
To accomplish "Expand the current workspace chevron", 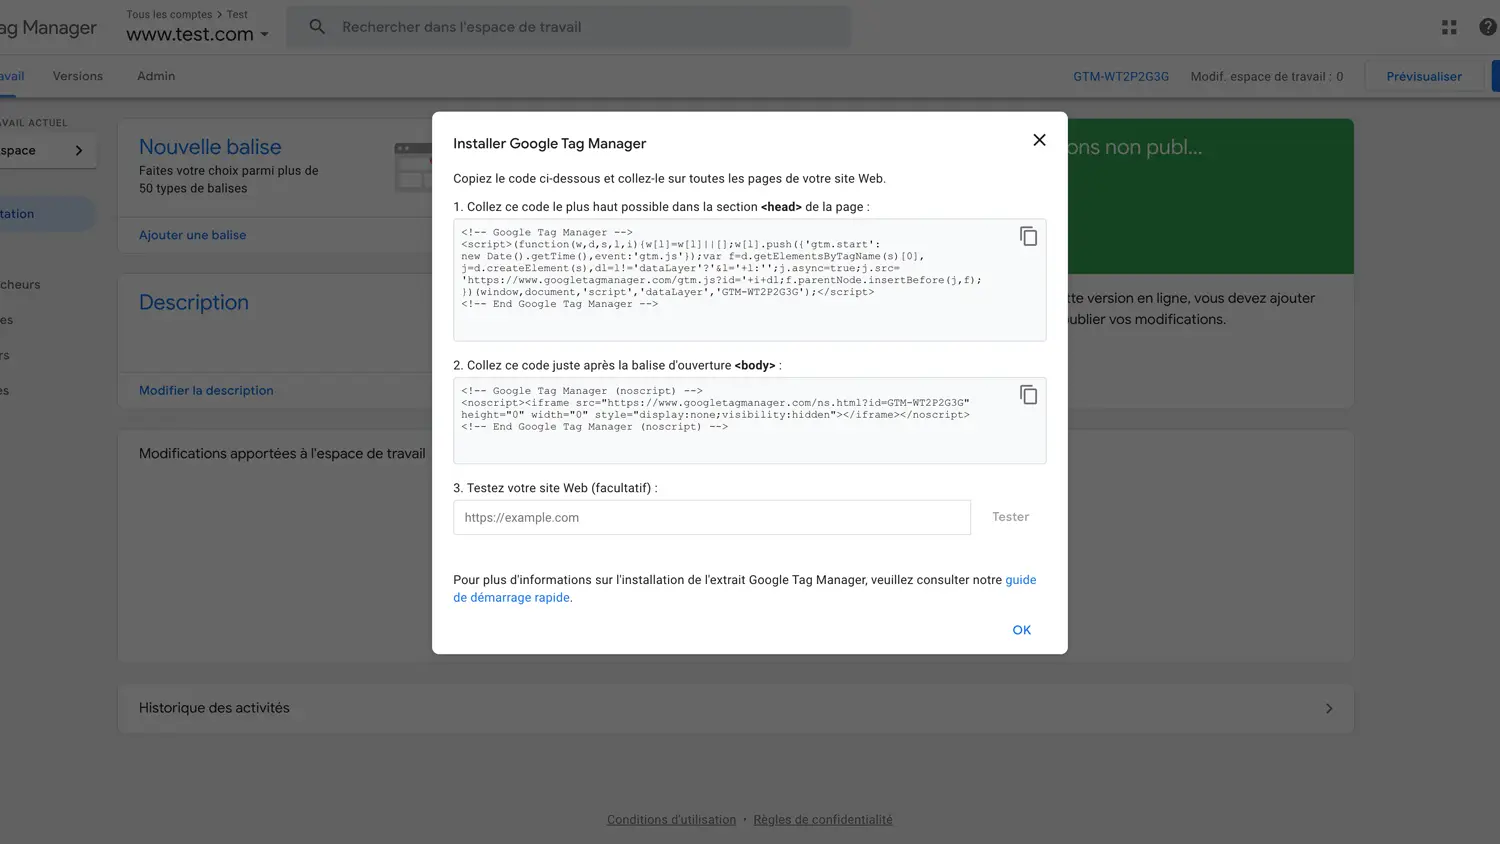I will pyautogui.click(x=79, y=150).
